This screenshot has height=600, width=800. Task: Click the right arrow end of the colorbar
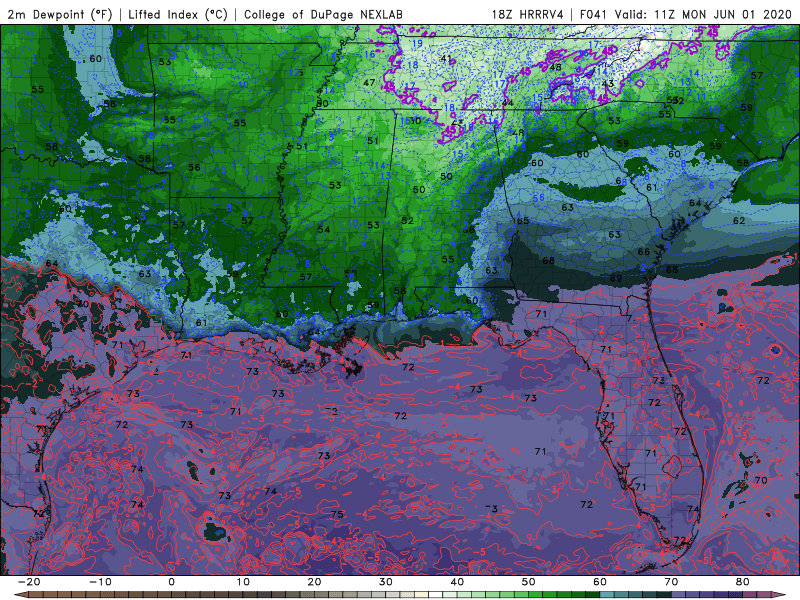[780, 595]
